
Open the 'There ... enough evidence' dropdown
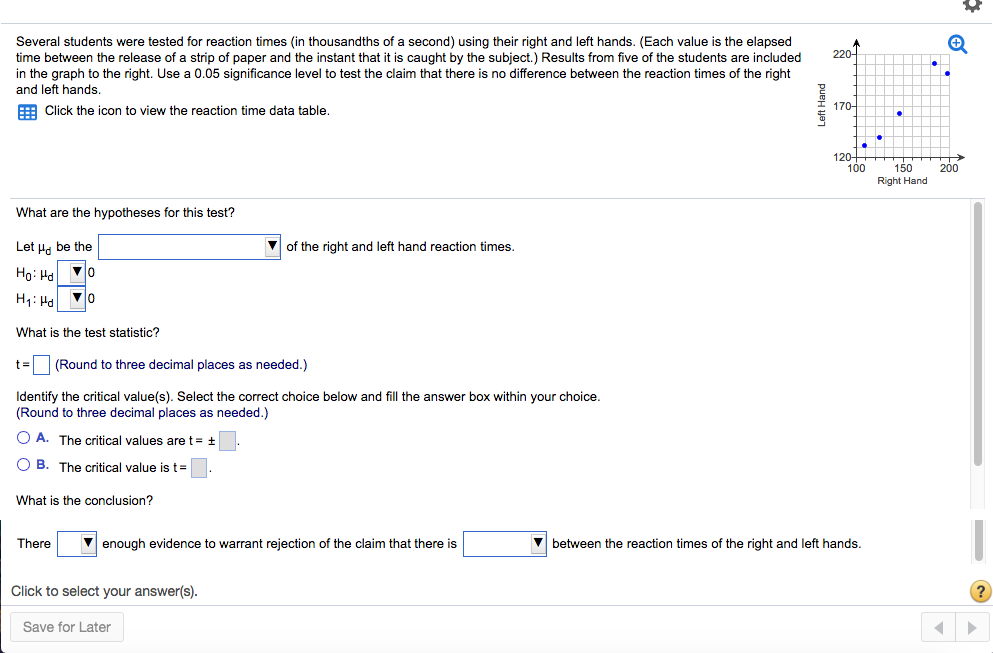(x=77, y=543)
